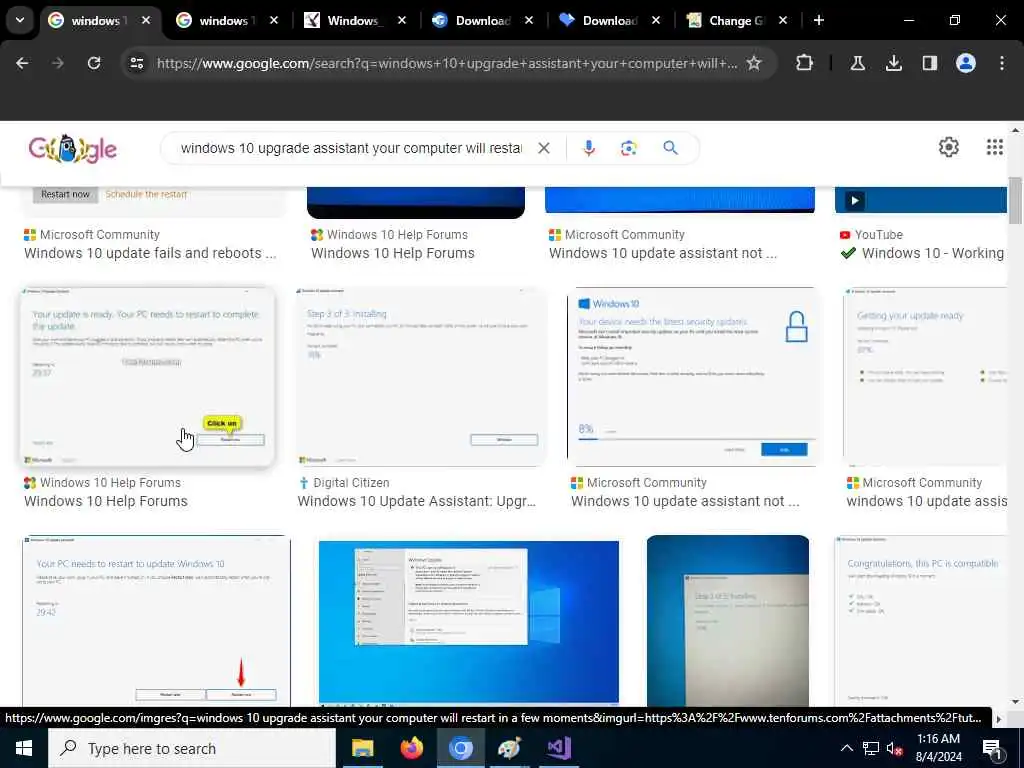
Task: Open 'Your update is ready' image thumbnail
Action: pos(148,377)
